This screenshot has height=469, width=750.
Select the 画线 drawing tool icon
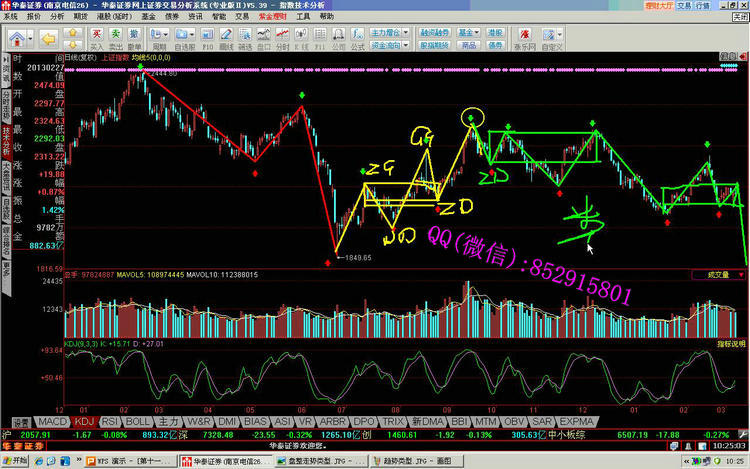[227, 39]
